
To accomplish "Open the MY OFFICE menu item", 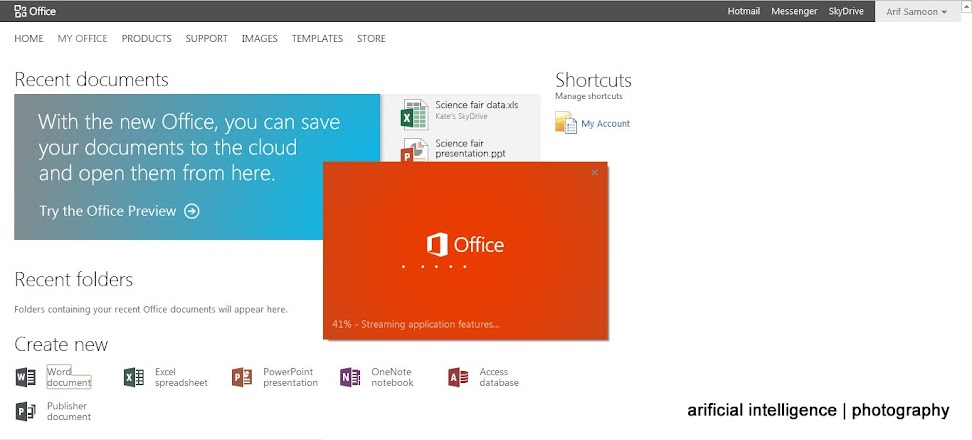I will click(x=82, y=38).
